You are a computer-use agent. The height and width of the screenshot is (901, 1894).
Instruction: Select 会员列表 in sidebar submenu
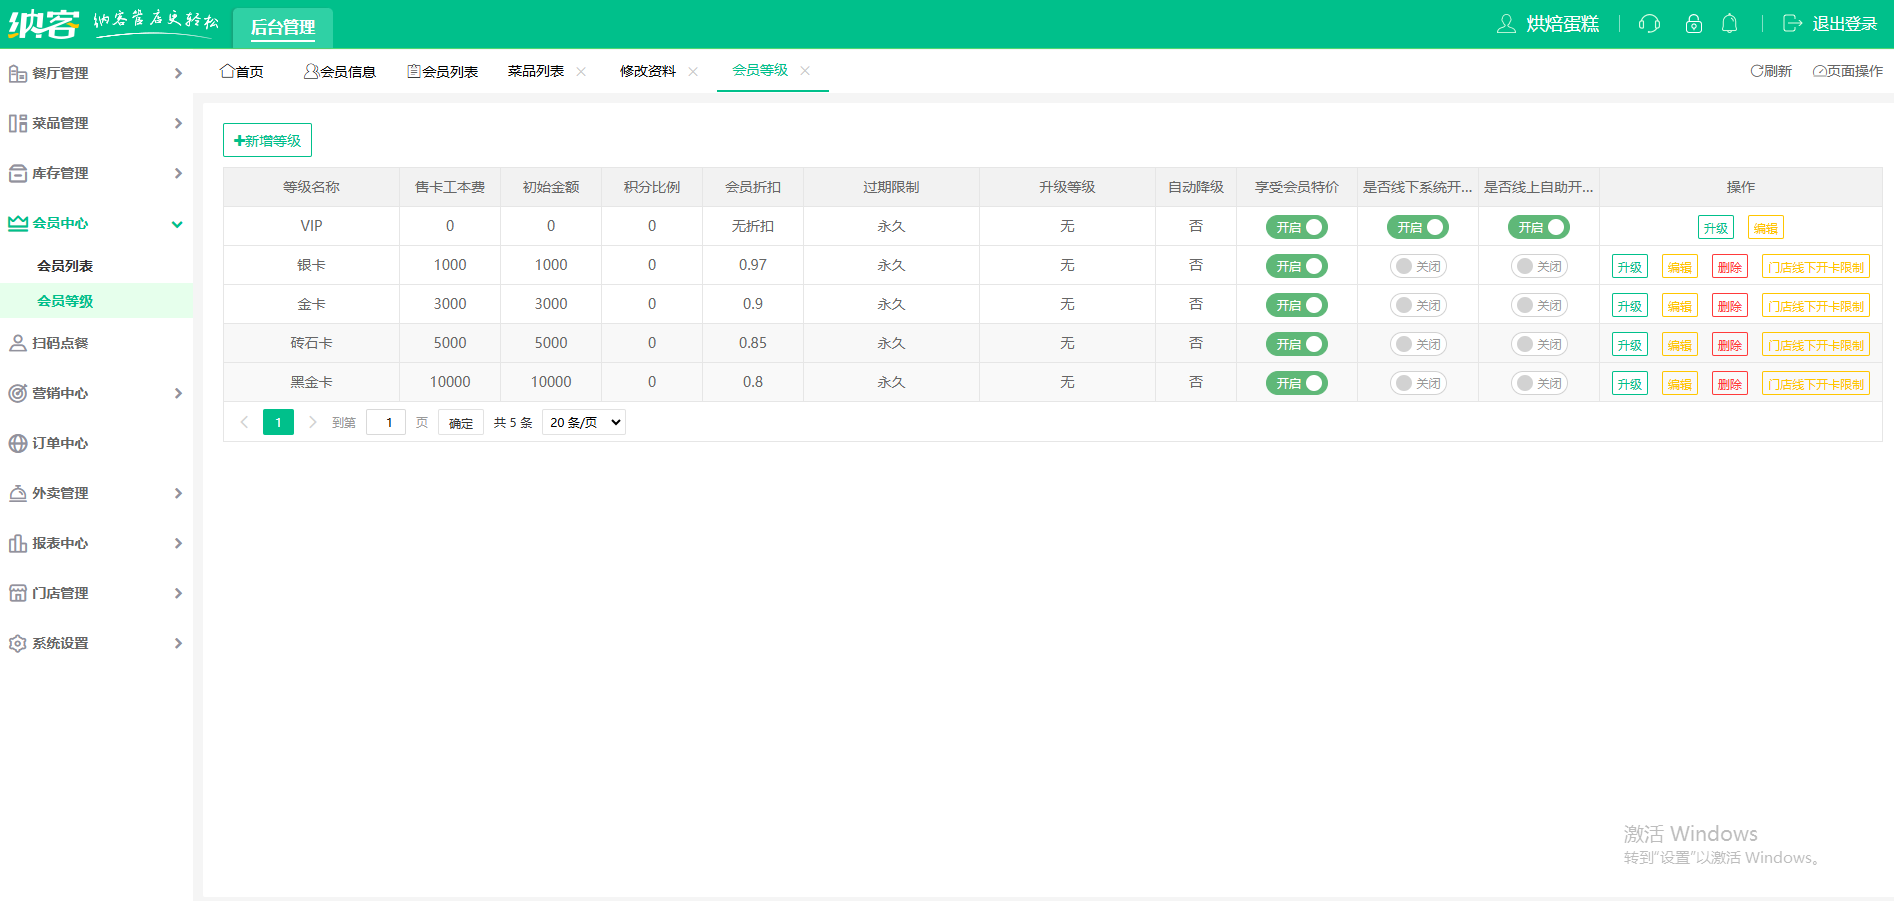(x=65, y=266)
